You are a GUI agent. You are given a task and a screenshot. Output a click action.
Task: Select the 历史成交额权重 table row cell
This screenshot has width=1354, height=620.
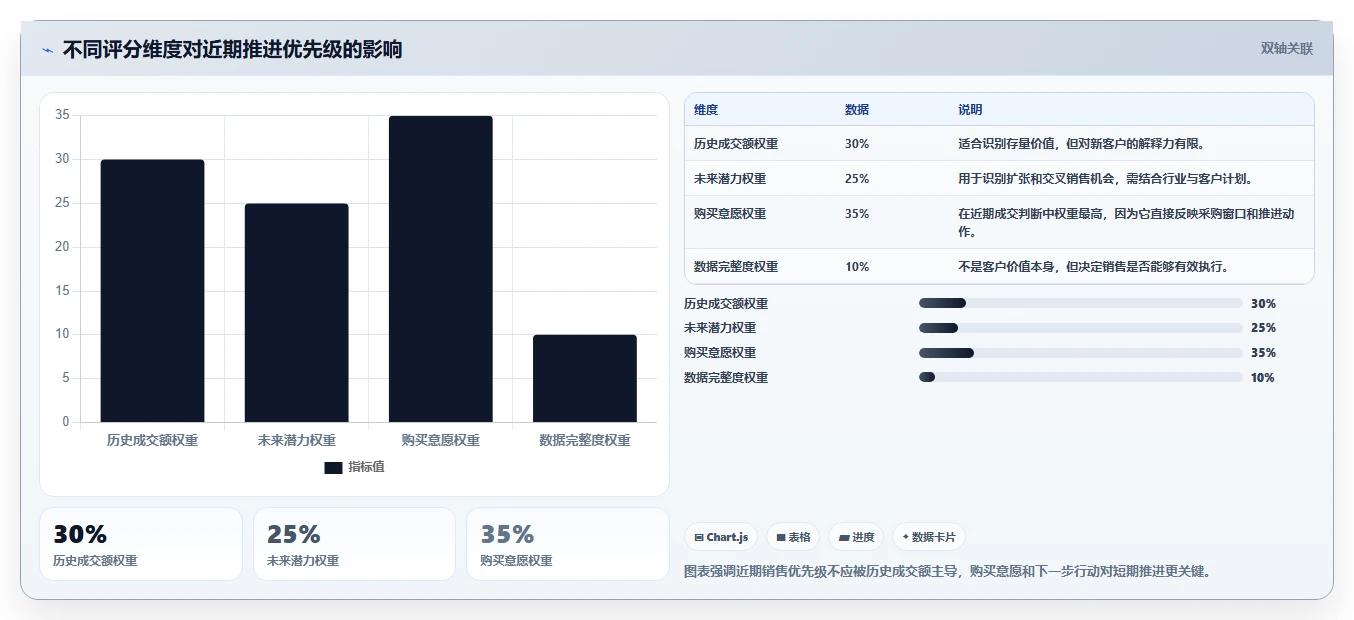(736, 144)
